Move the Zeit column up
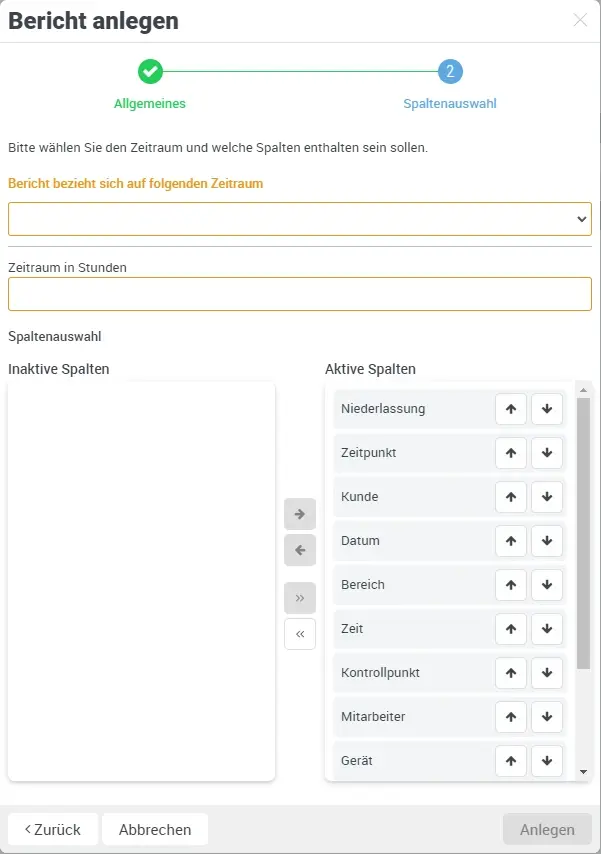This screenshot has height=854, width=601. 511,628
